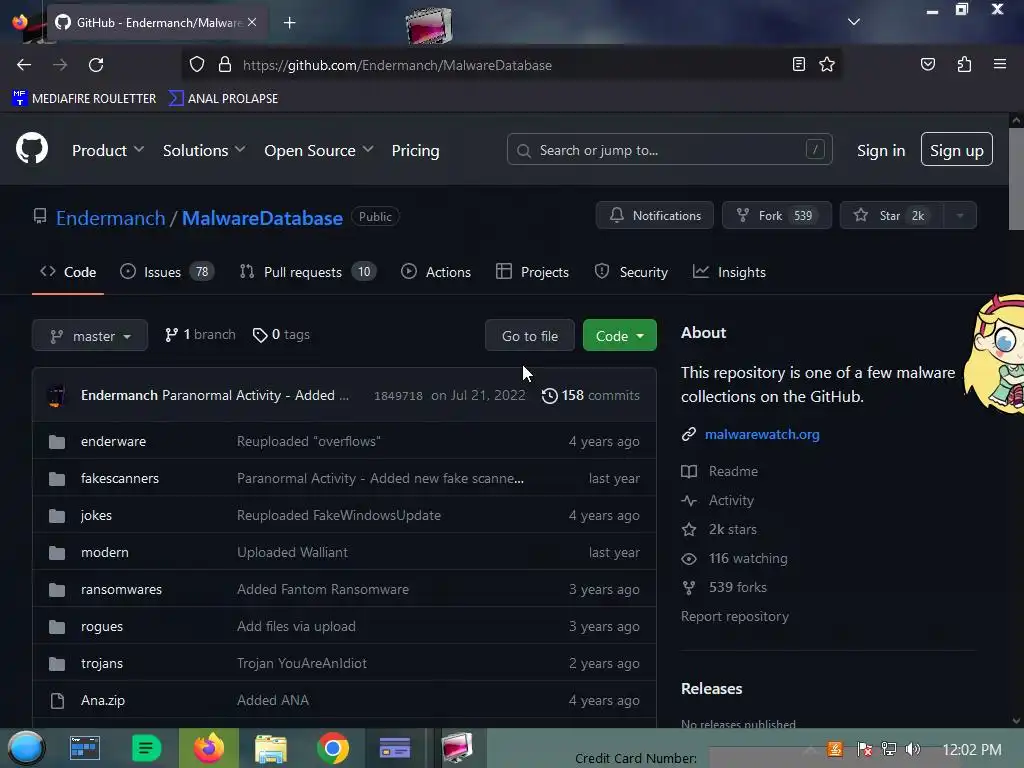Expand the Solutions menu
The height and width of the screenshot is (768, 1024).
pos(204,150)
